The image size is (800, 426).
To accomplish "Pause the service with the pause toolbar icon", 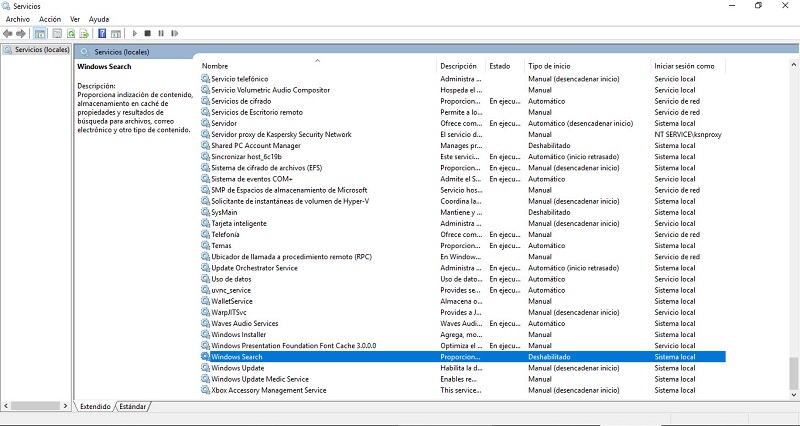I will tap(161, 34).
